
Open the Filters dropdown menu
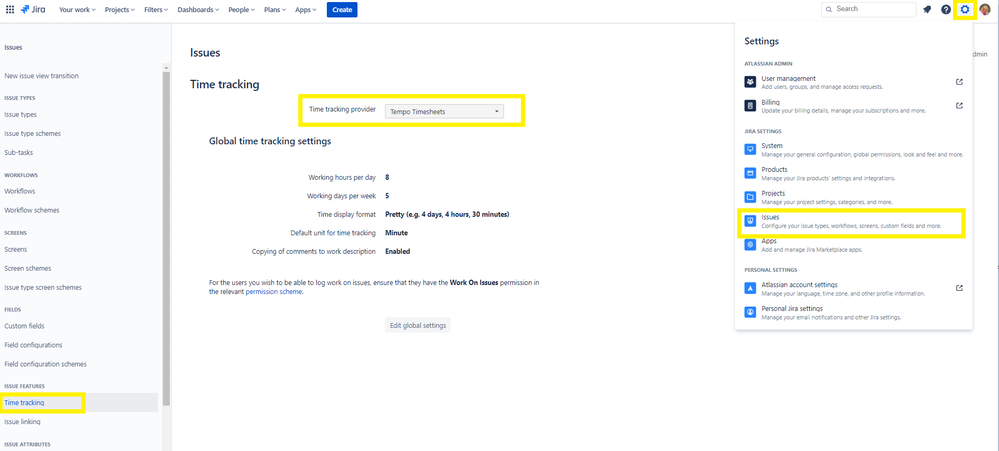pyautogui.click(x=157, y=10)
